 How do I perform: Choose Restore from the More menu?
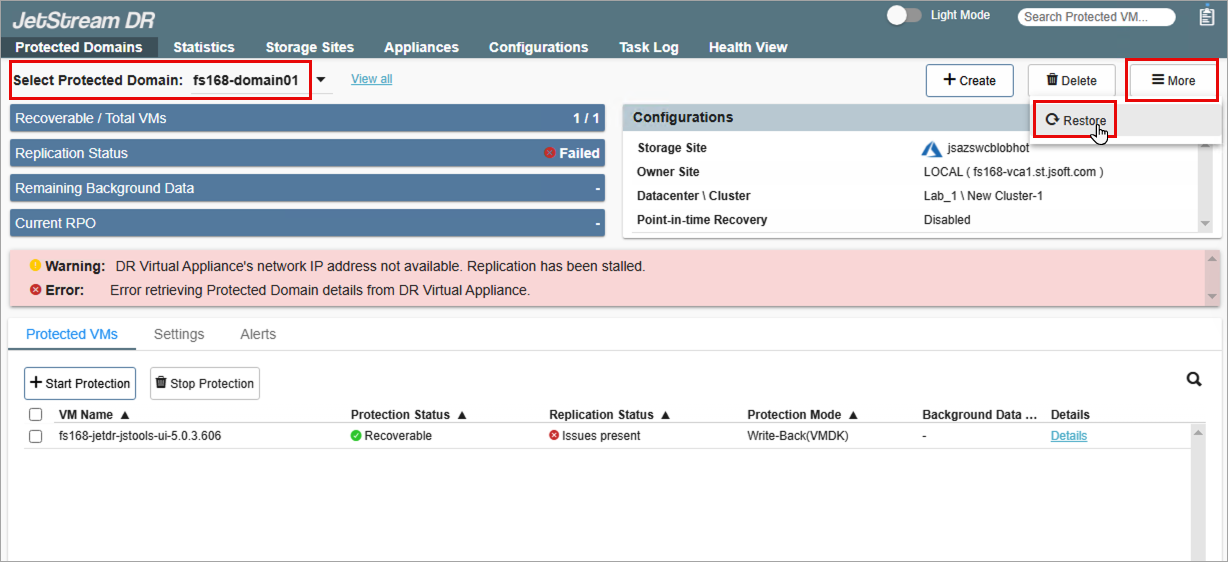(1075, 121)
